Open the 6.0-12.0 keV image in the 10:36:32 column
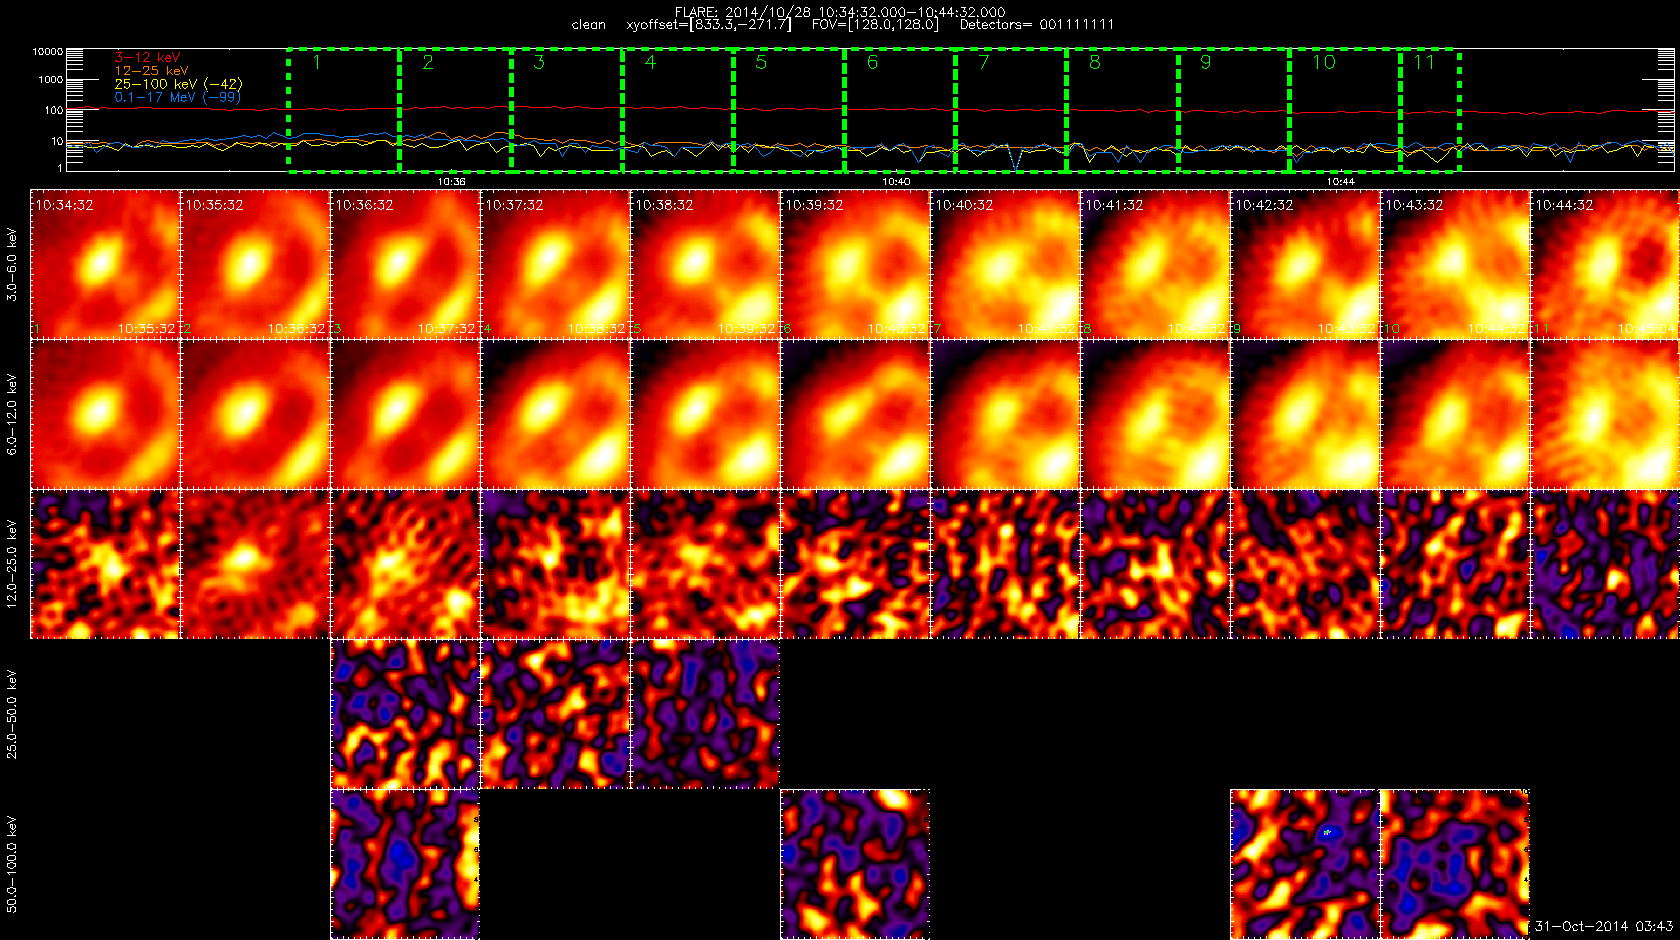The height and width of the screenshot is (940, 1680). (x=405, y=414)
